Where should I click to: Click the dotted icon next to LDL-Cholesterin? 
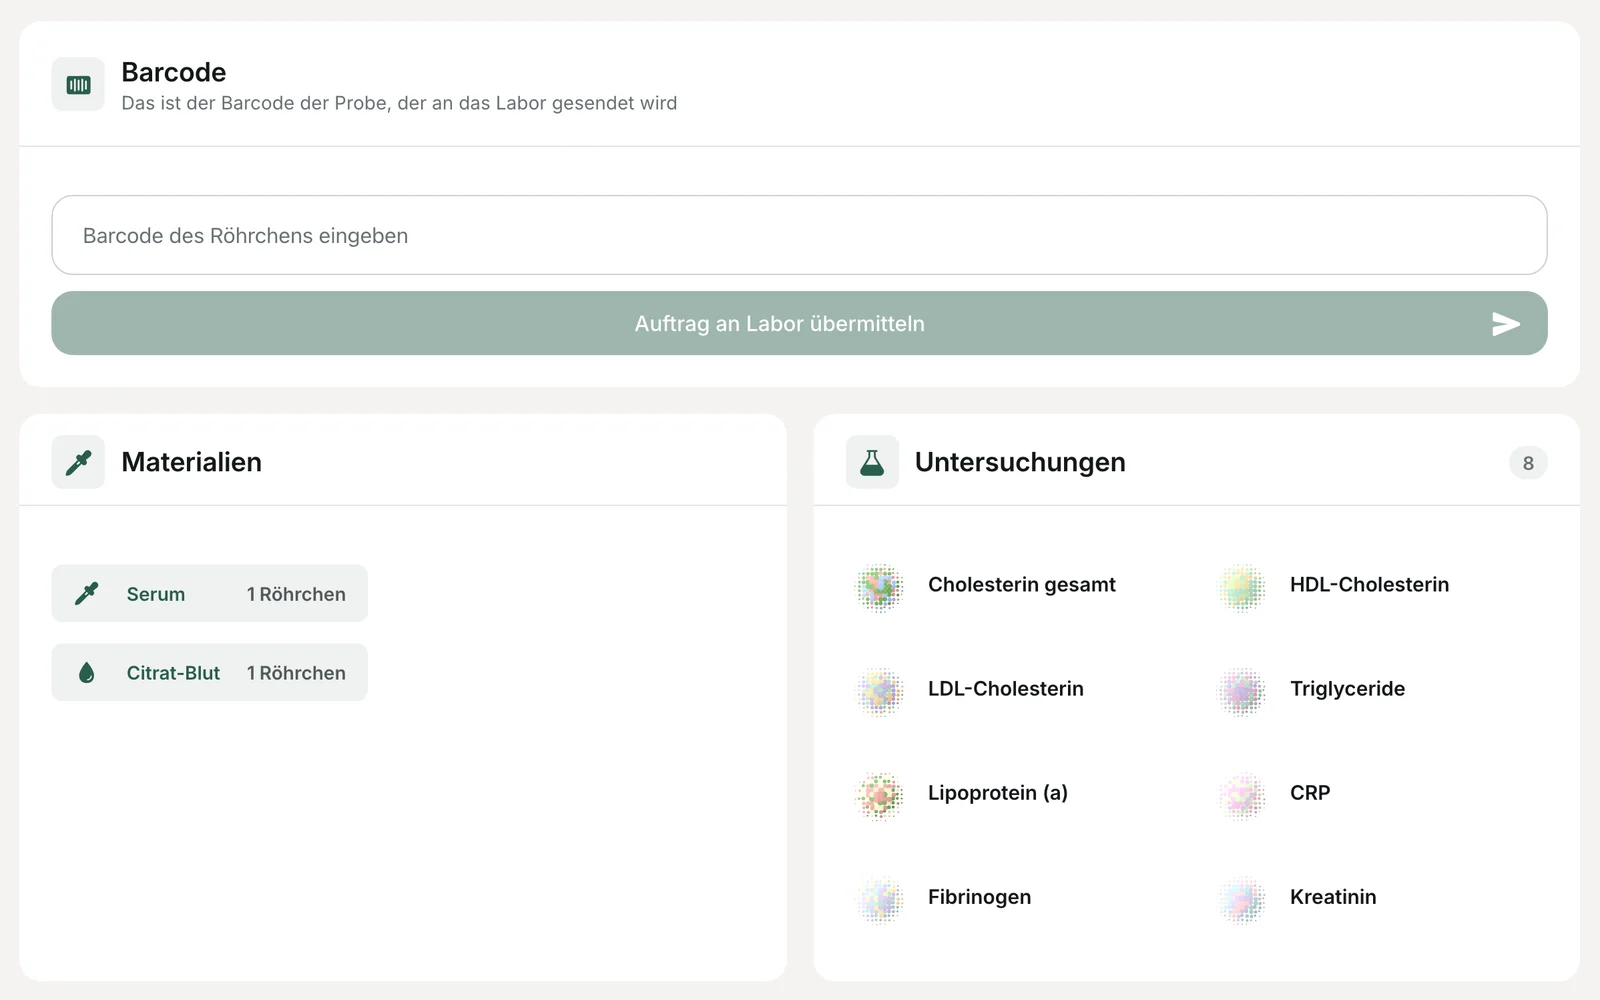point(880,691)
